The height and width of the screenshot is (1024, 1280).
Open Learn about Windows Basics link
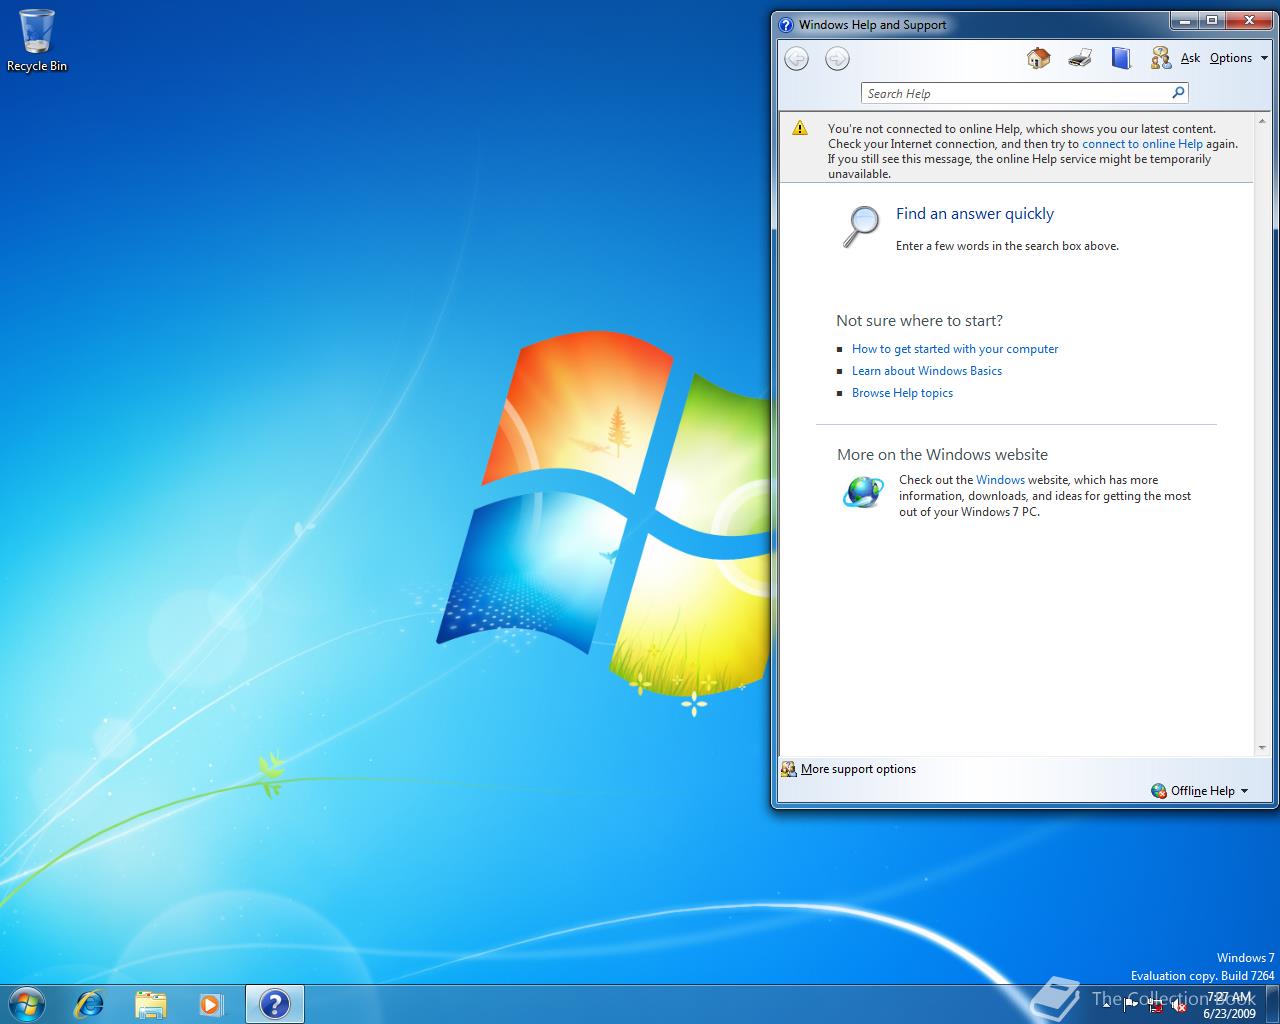pos(927,371)
